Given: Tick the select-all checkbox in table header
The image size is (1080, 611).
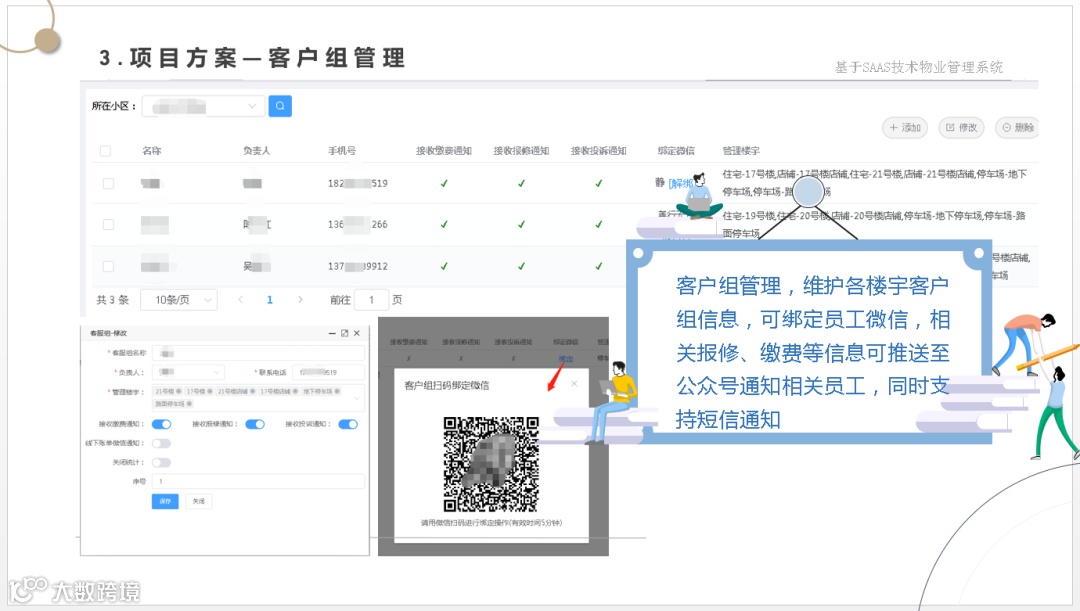Looking at the screenshot, I should [105, 151].
